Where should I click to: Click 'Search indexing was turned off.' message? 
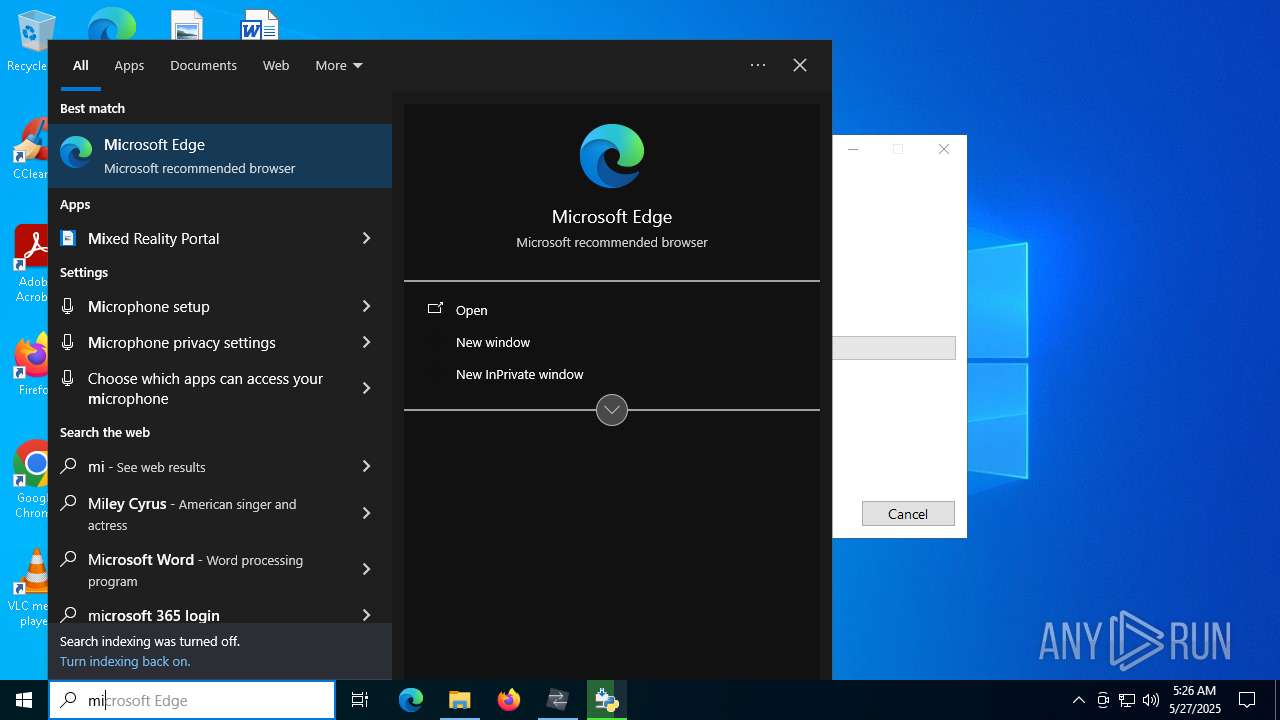(x=150, y=641)
